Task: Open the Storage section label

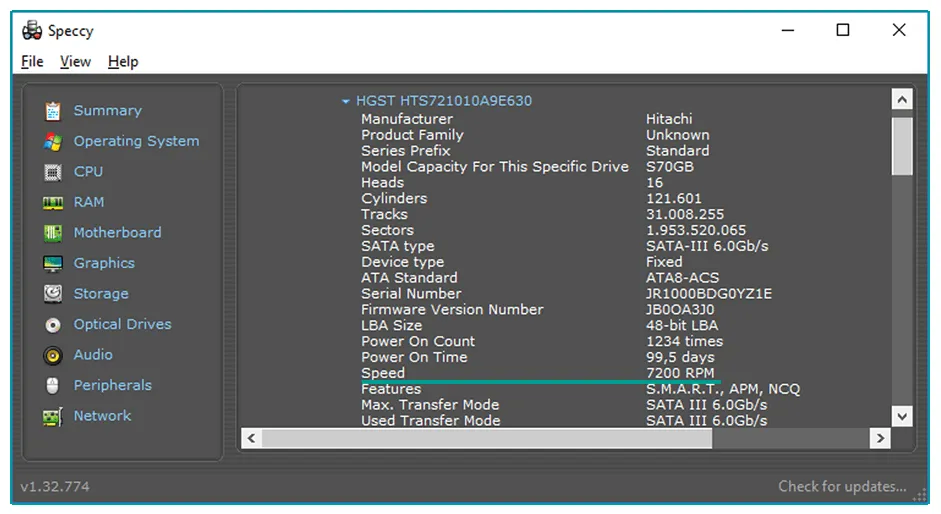Action: point(101,294)
